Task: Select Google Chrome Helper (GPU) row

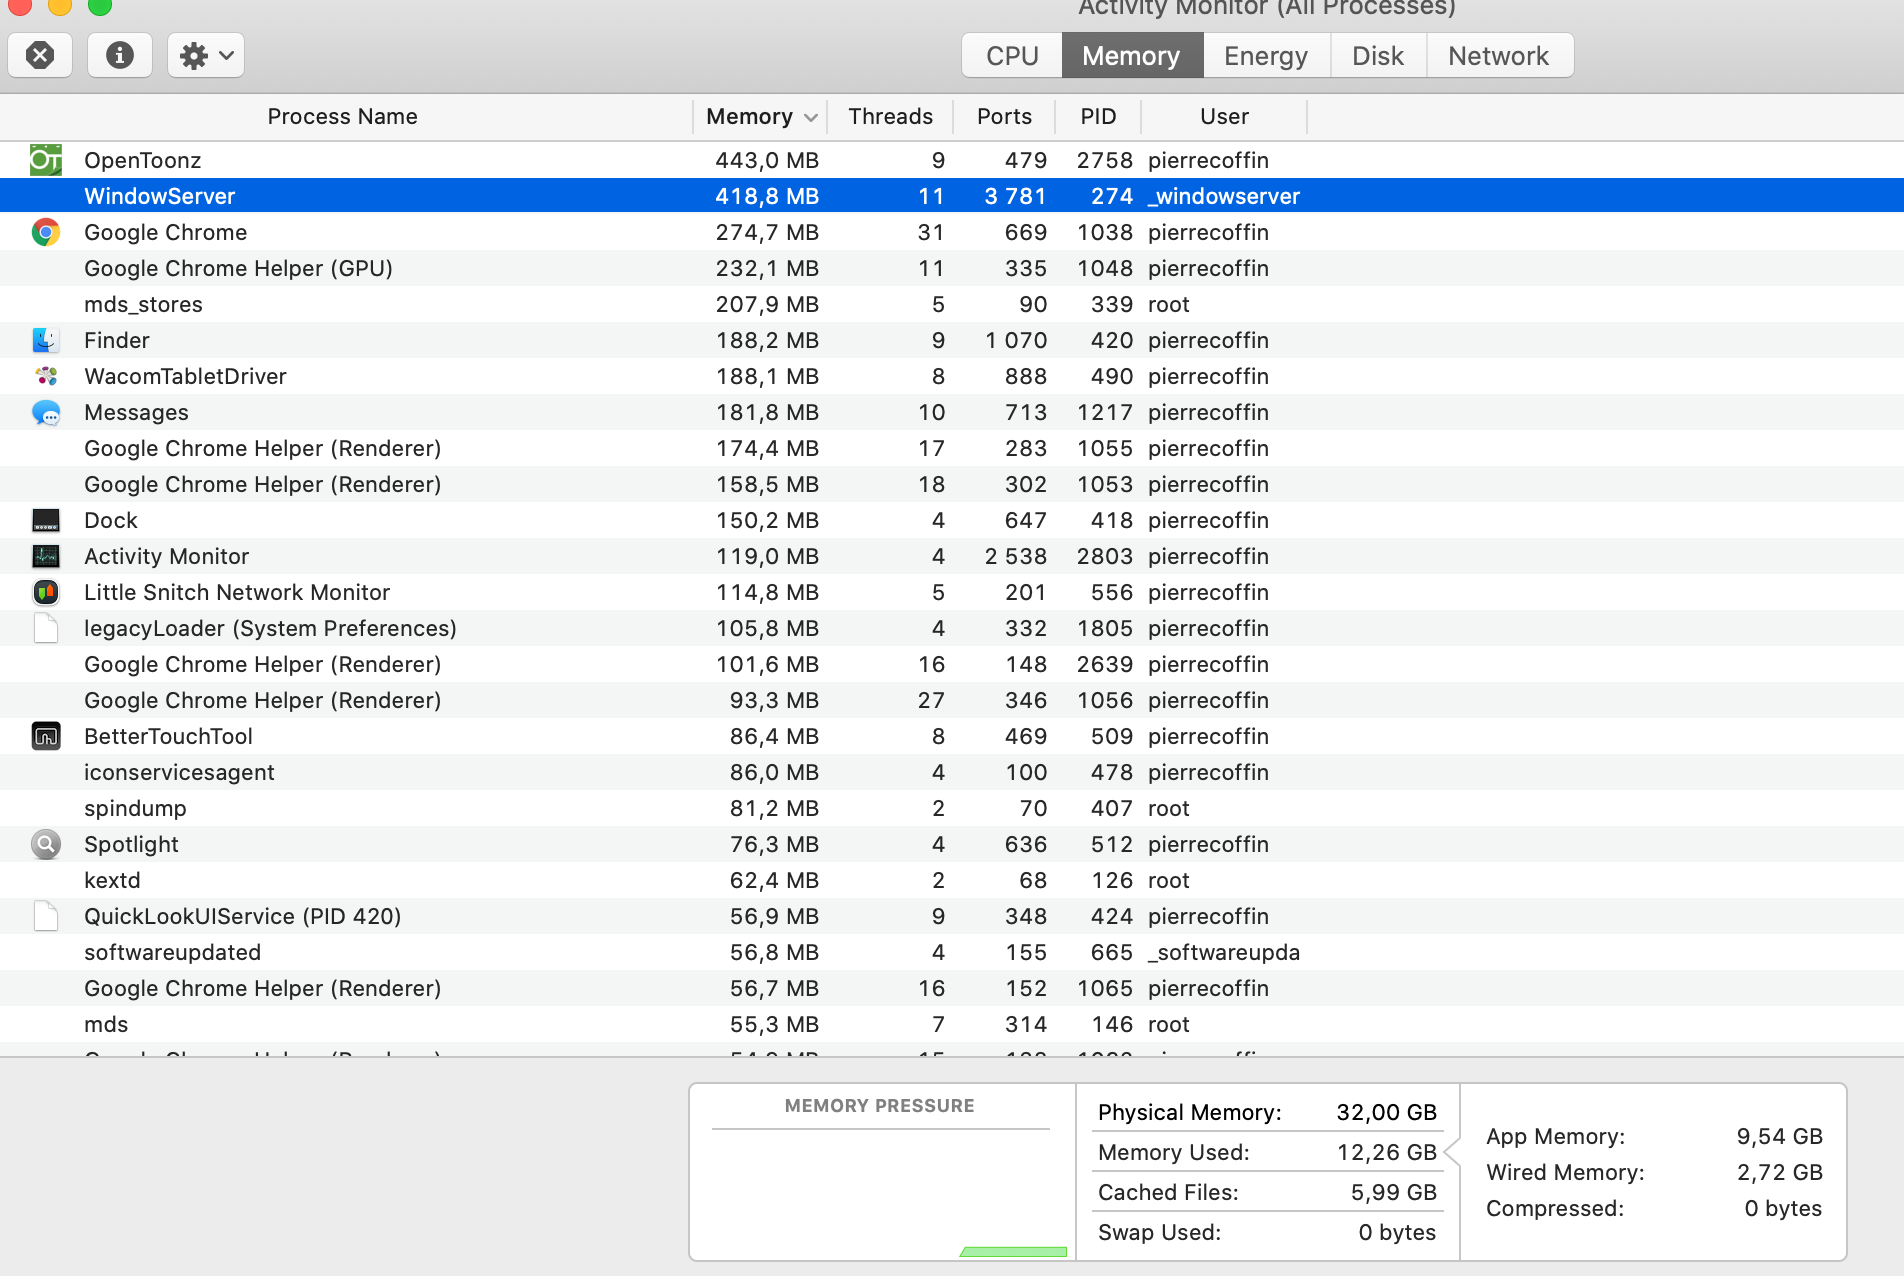Action: [x=952, y=268]
